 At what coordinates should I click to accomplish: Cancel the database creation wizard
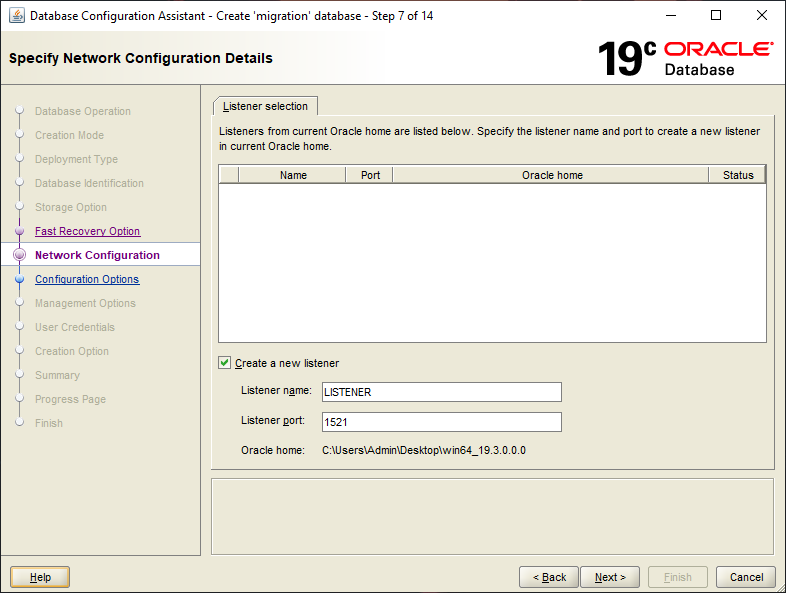coord(746,577)
